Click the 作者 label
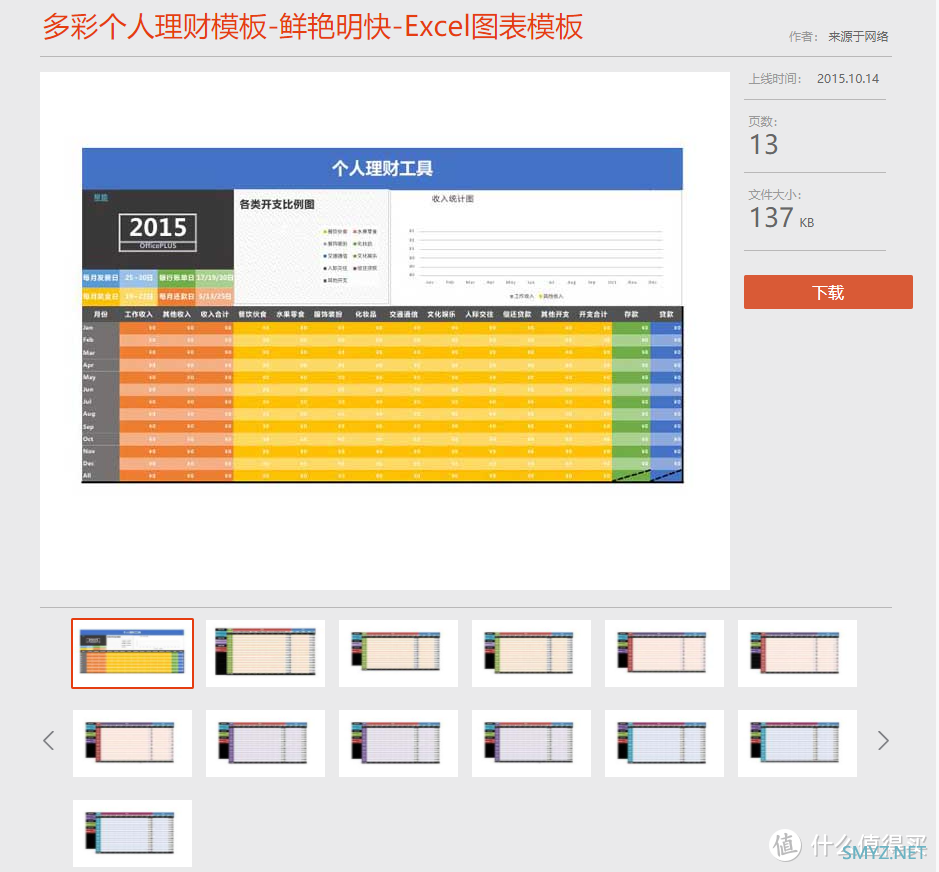The width and height of the screenshot is (939, 872). (x=803, y=37)
